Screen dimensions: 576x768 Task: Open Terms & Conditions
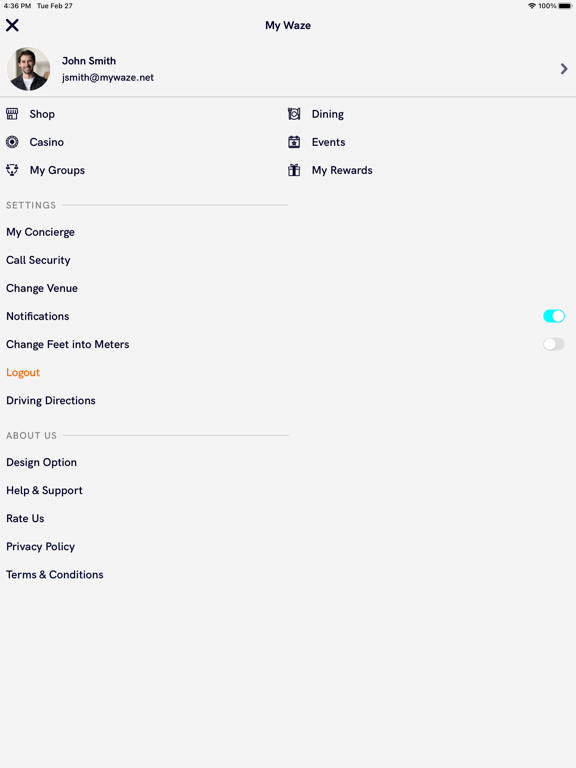(x=54, y=575)
